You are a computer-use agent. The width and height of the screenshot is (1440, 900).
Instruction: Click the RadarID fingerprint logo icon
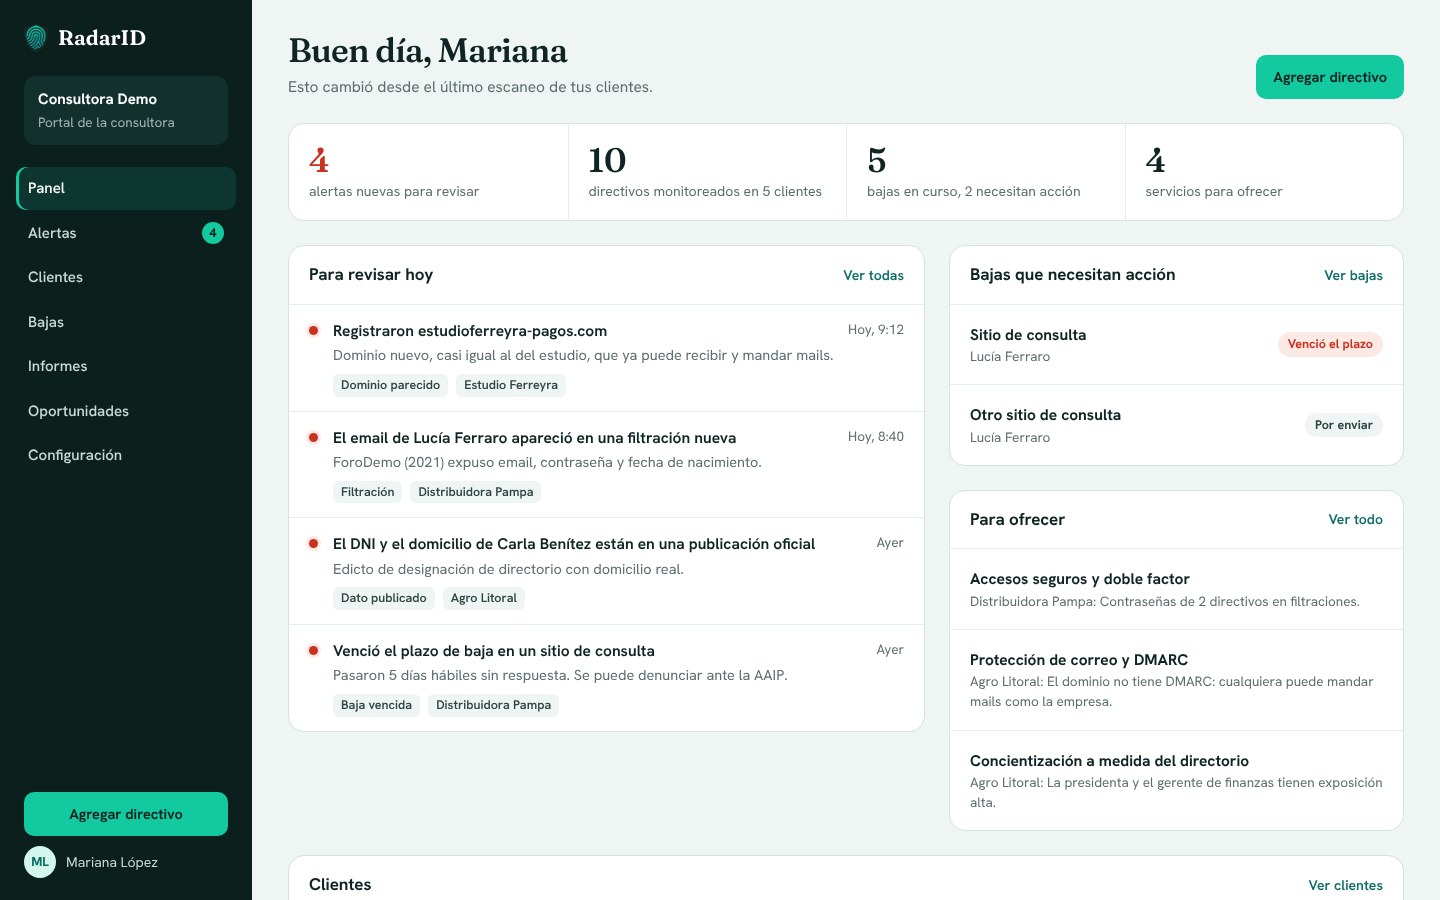click(x=36, y=38)
